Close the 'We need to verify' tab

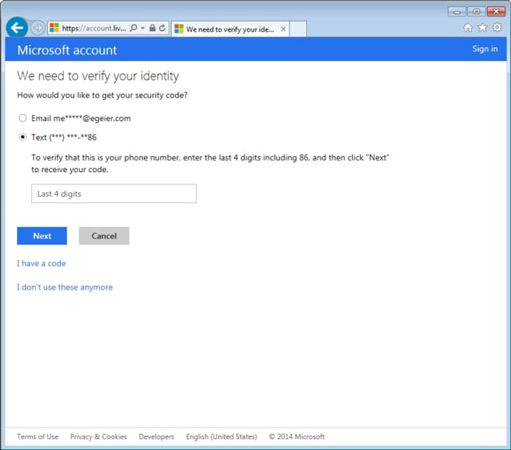[x=283, y=29]
